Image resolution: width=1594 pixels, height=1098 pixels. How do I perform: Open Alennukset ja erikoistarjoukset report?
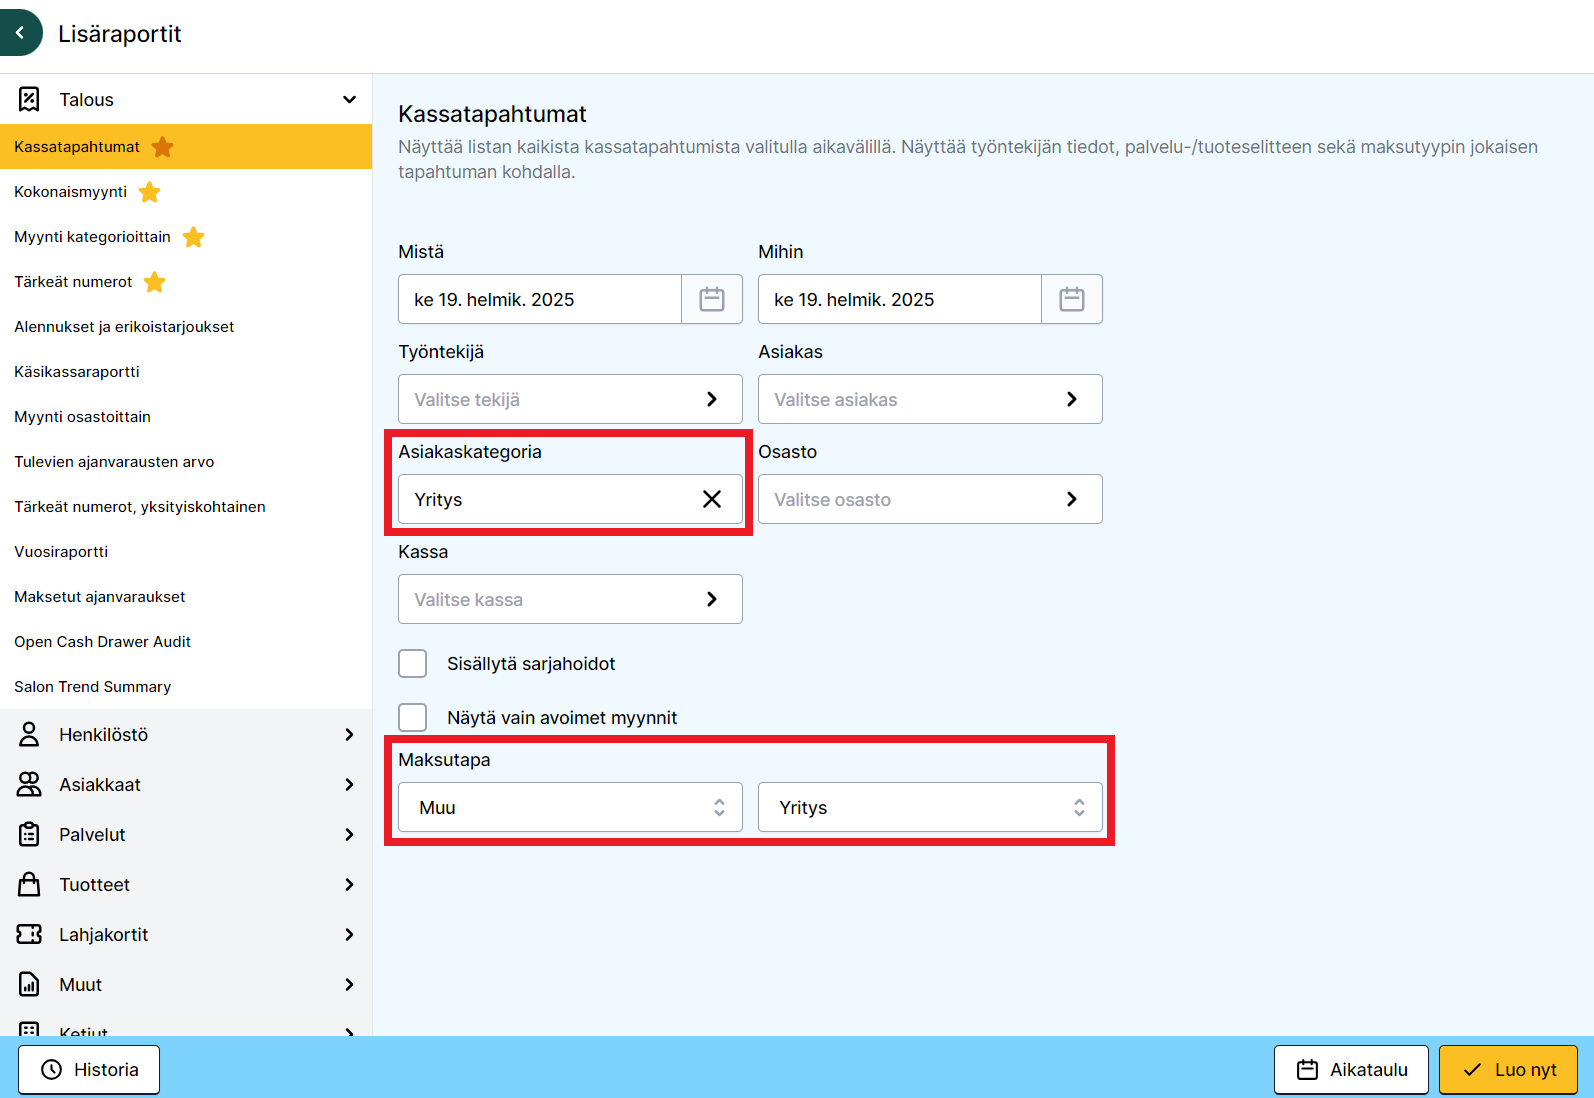tap(186, 327)
